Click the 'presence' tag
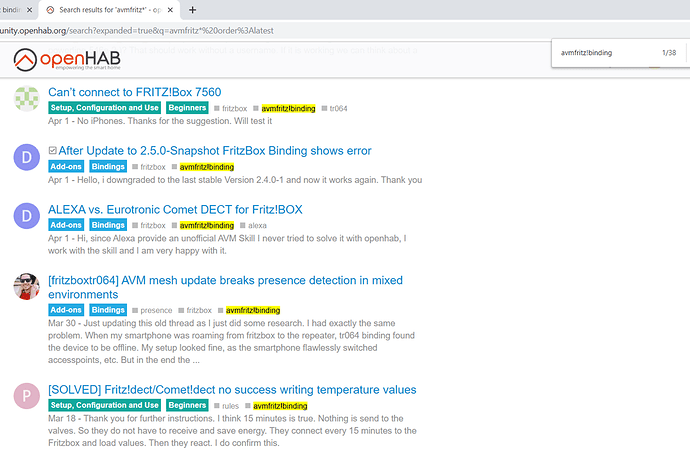This screenshot has width=690, height=454. point(156,311)
